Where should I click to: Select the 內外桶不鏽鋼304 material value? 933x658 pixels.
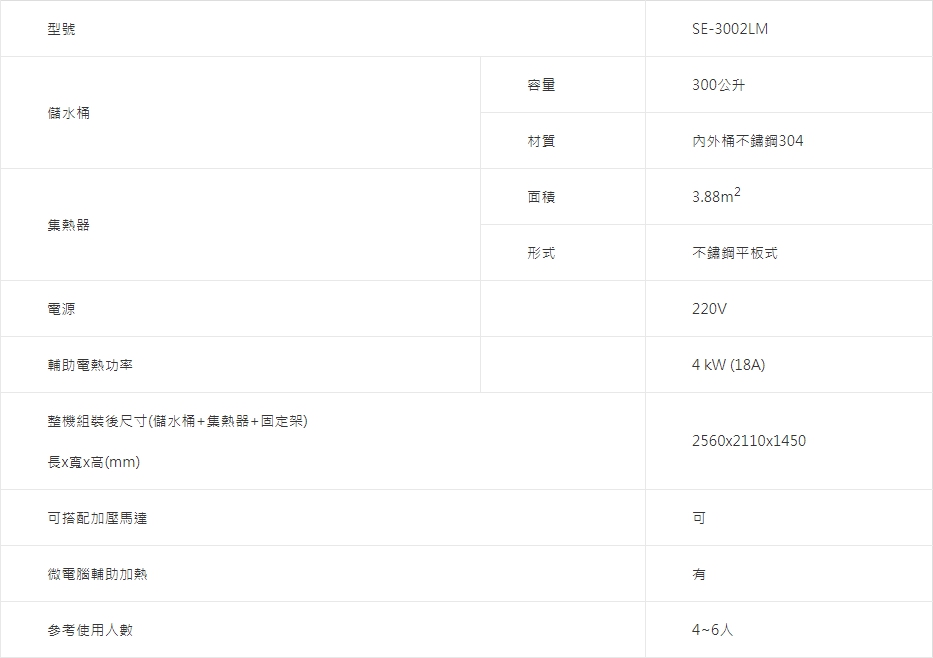pos(747,141)
